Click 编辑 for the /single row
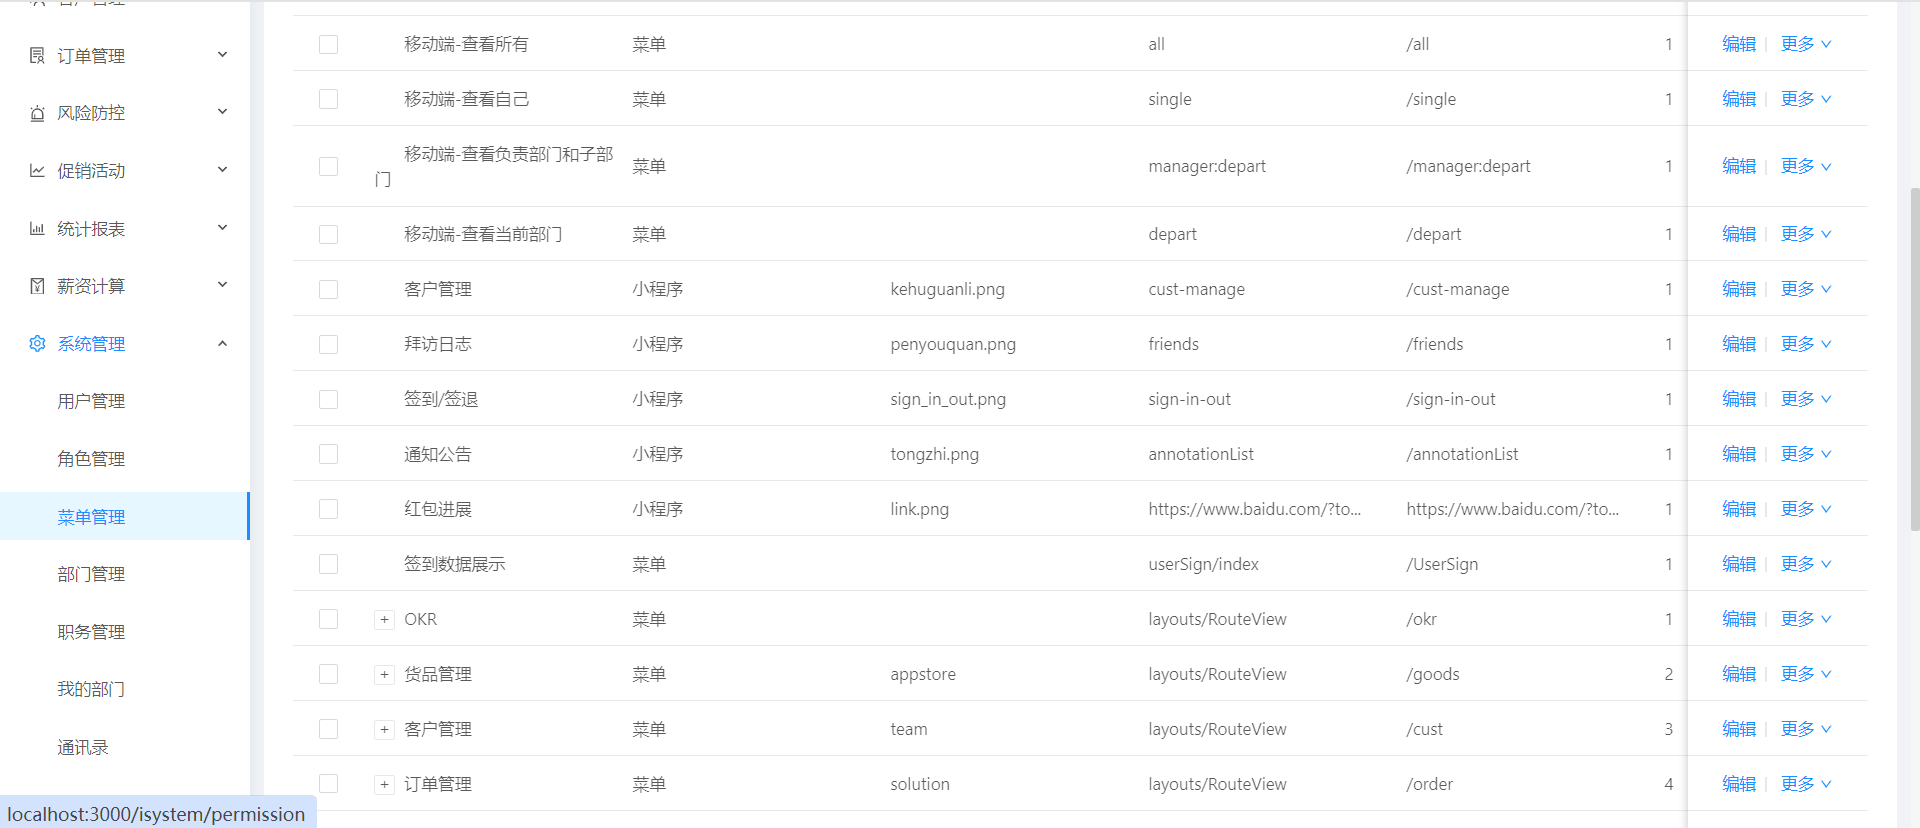This screenshot has height=828, width=1920. pyautogui.click(x=1739, y=99)
